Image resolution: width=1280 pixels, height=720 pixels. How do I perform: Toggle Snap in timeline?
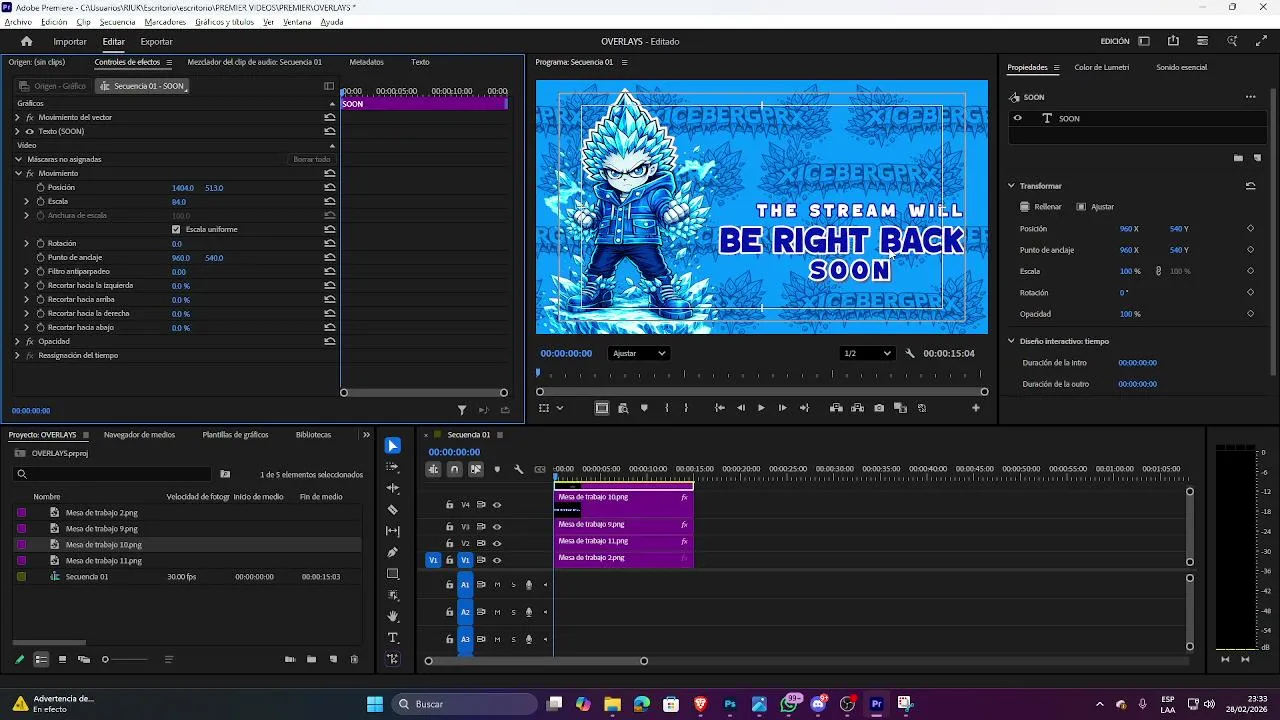454,469
